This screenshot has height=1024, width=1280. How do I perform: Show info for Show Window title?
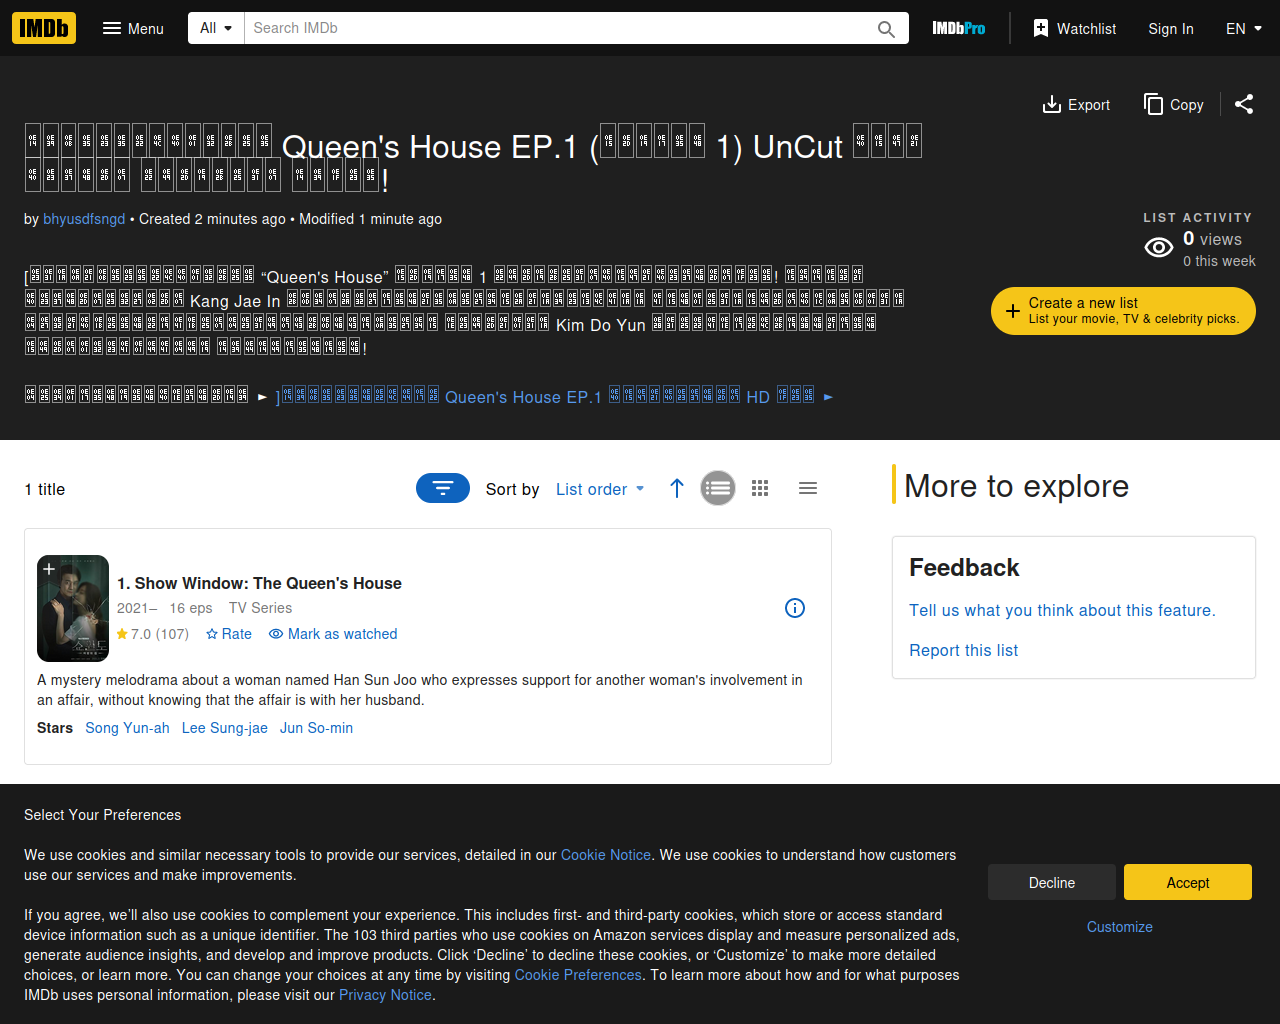(x=795, y=608)
